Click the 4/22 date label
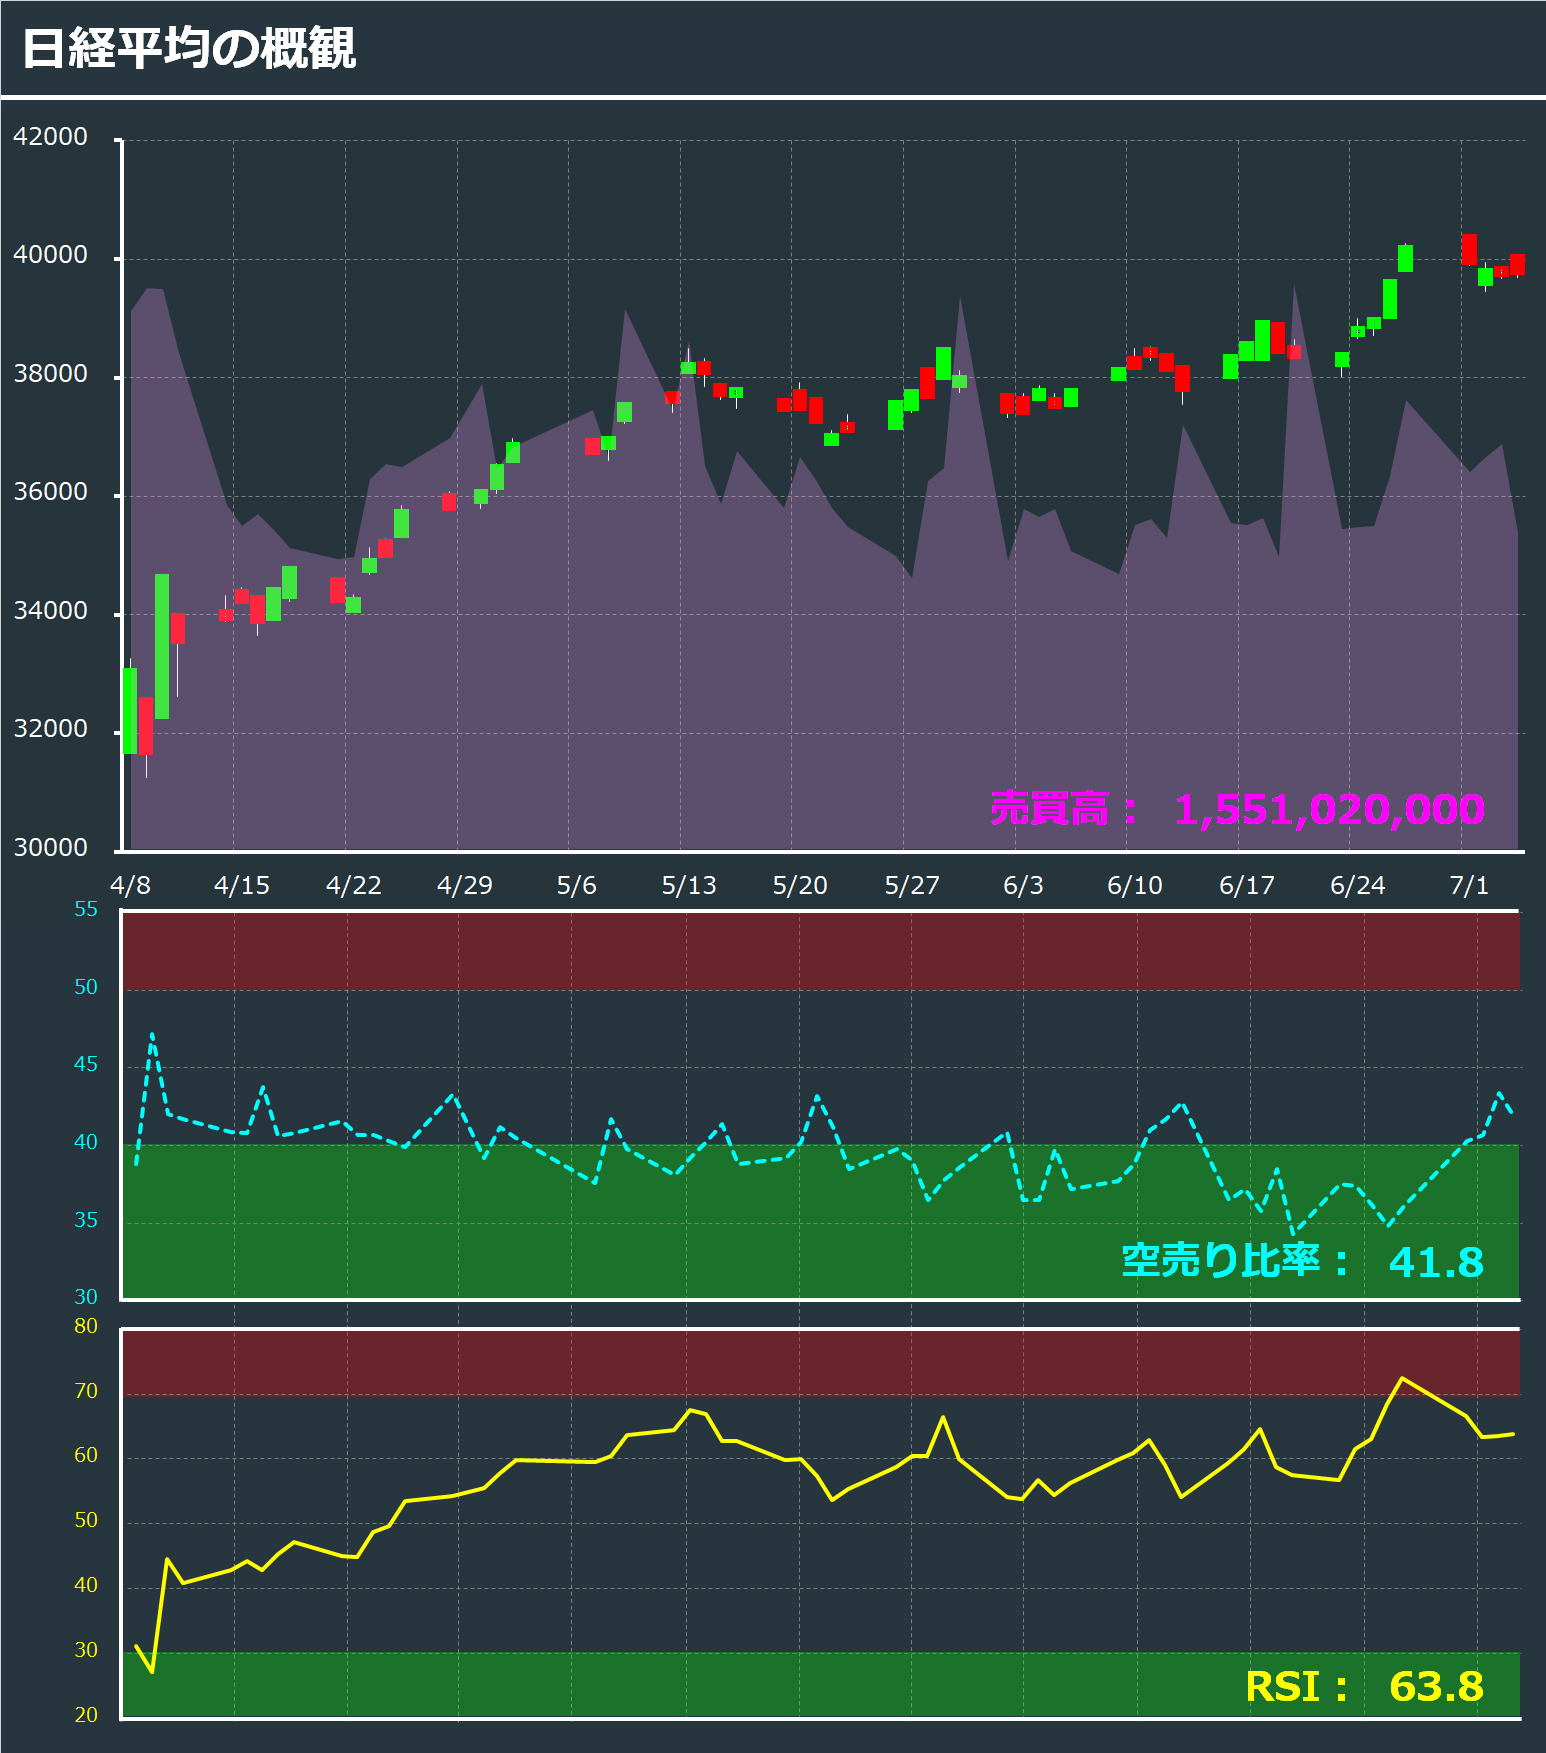1546x1753 pixels. click(354, 885)
